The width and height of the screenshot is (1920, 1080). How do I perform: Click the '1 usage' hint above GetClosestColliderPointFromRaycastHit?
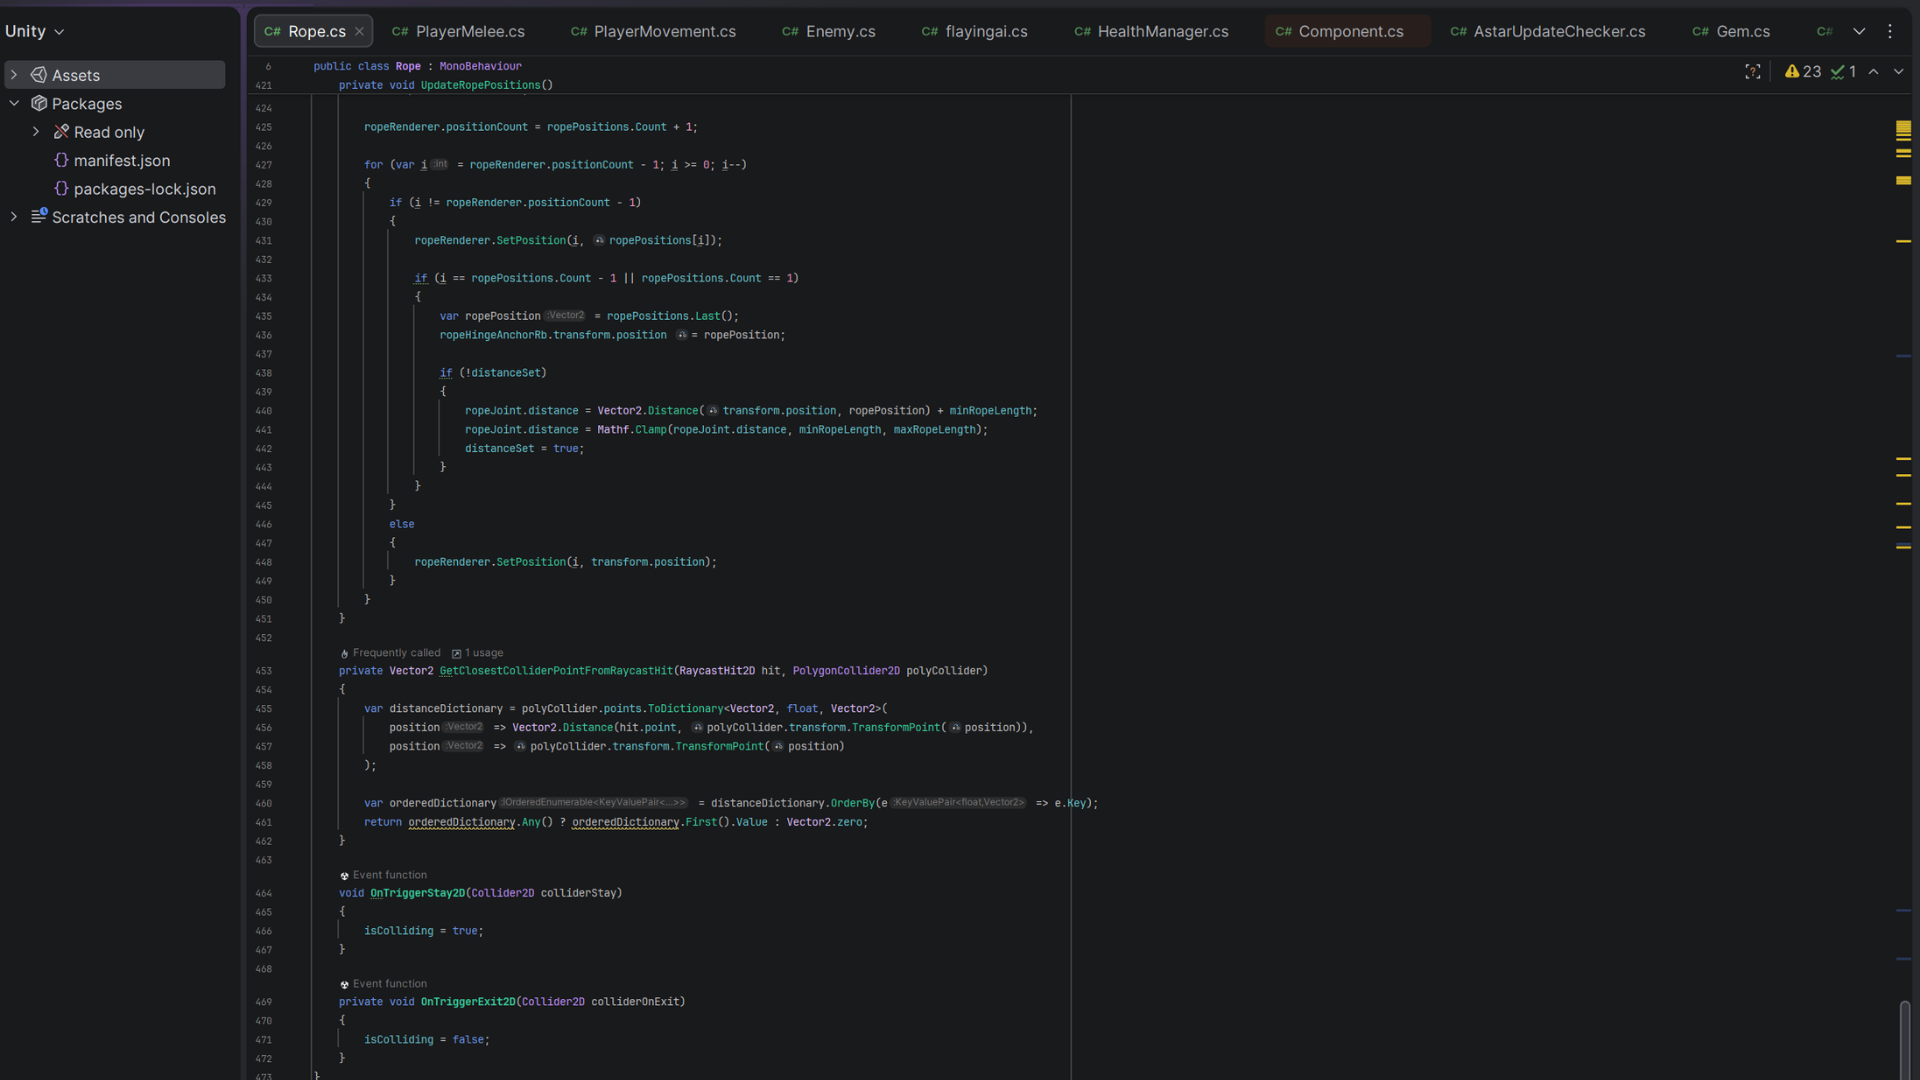pyautogui.click(x=479, y=653)
